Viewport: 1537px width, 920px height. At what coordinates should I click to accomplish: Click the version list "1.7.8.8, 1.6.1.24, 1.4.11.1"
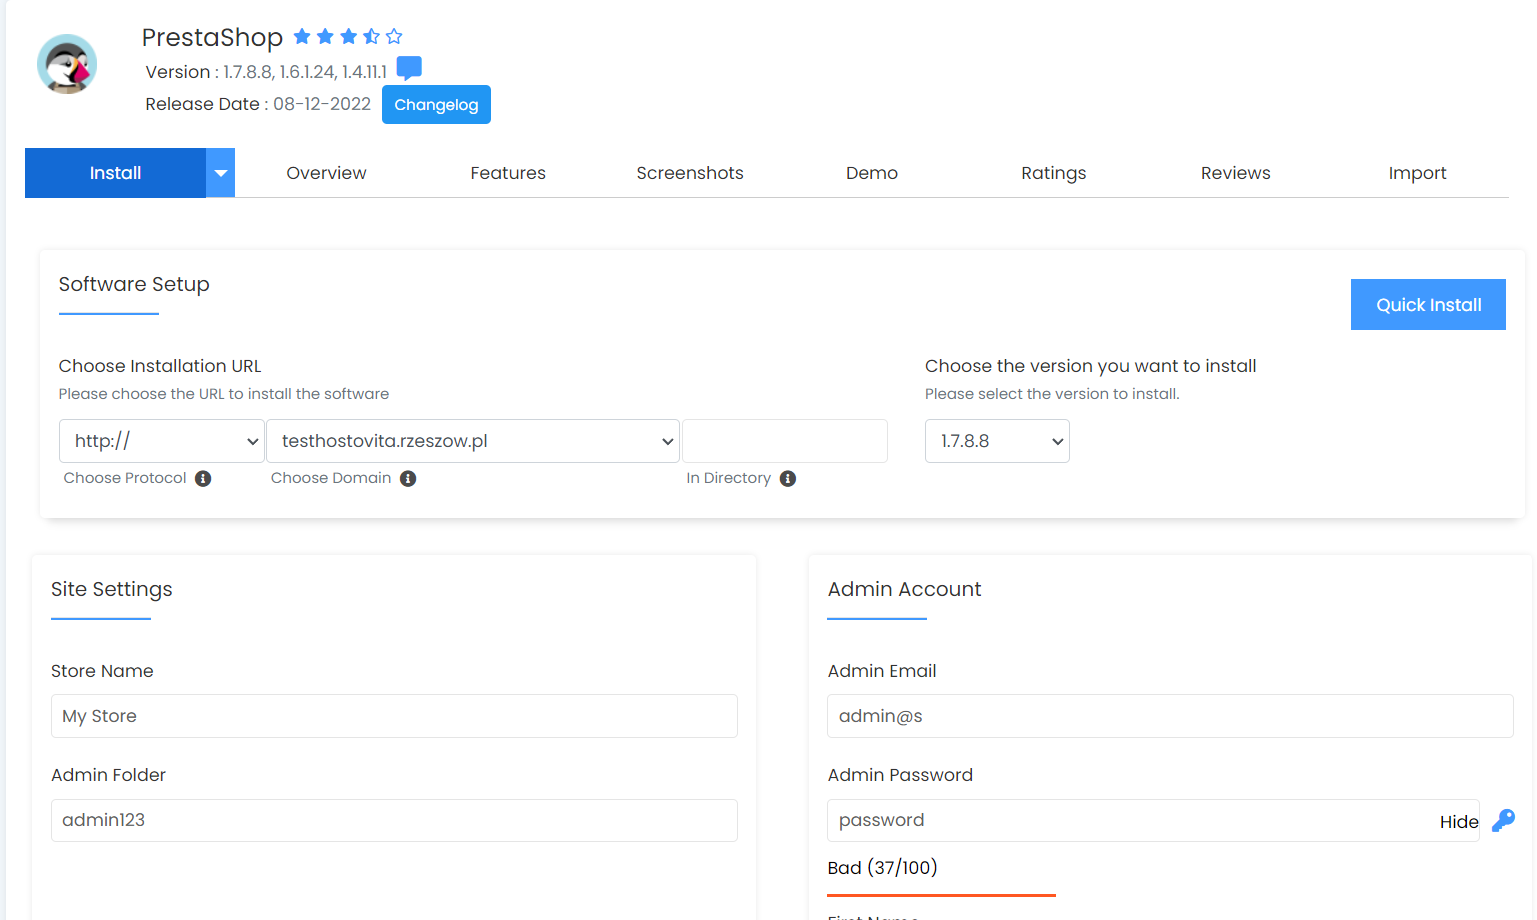click(305, 72)
